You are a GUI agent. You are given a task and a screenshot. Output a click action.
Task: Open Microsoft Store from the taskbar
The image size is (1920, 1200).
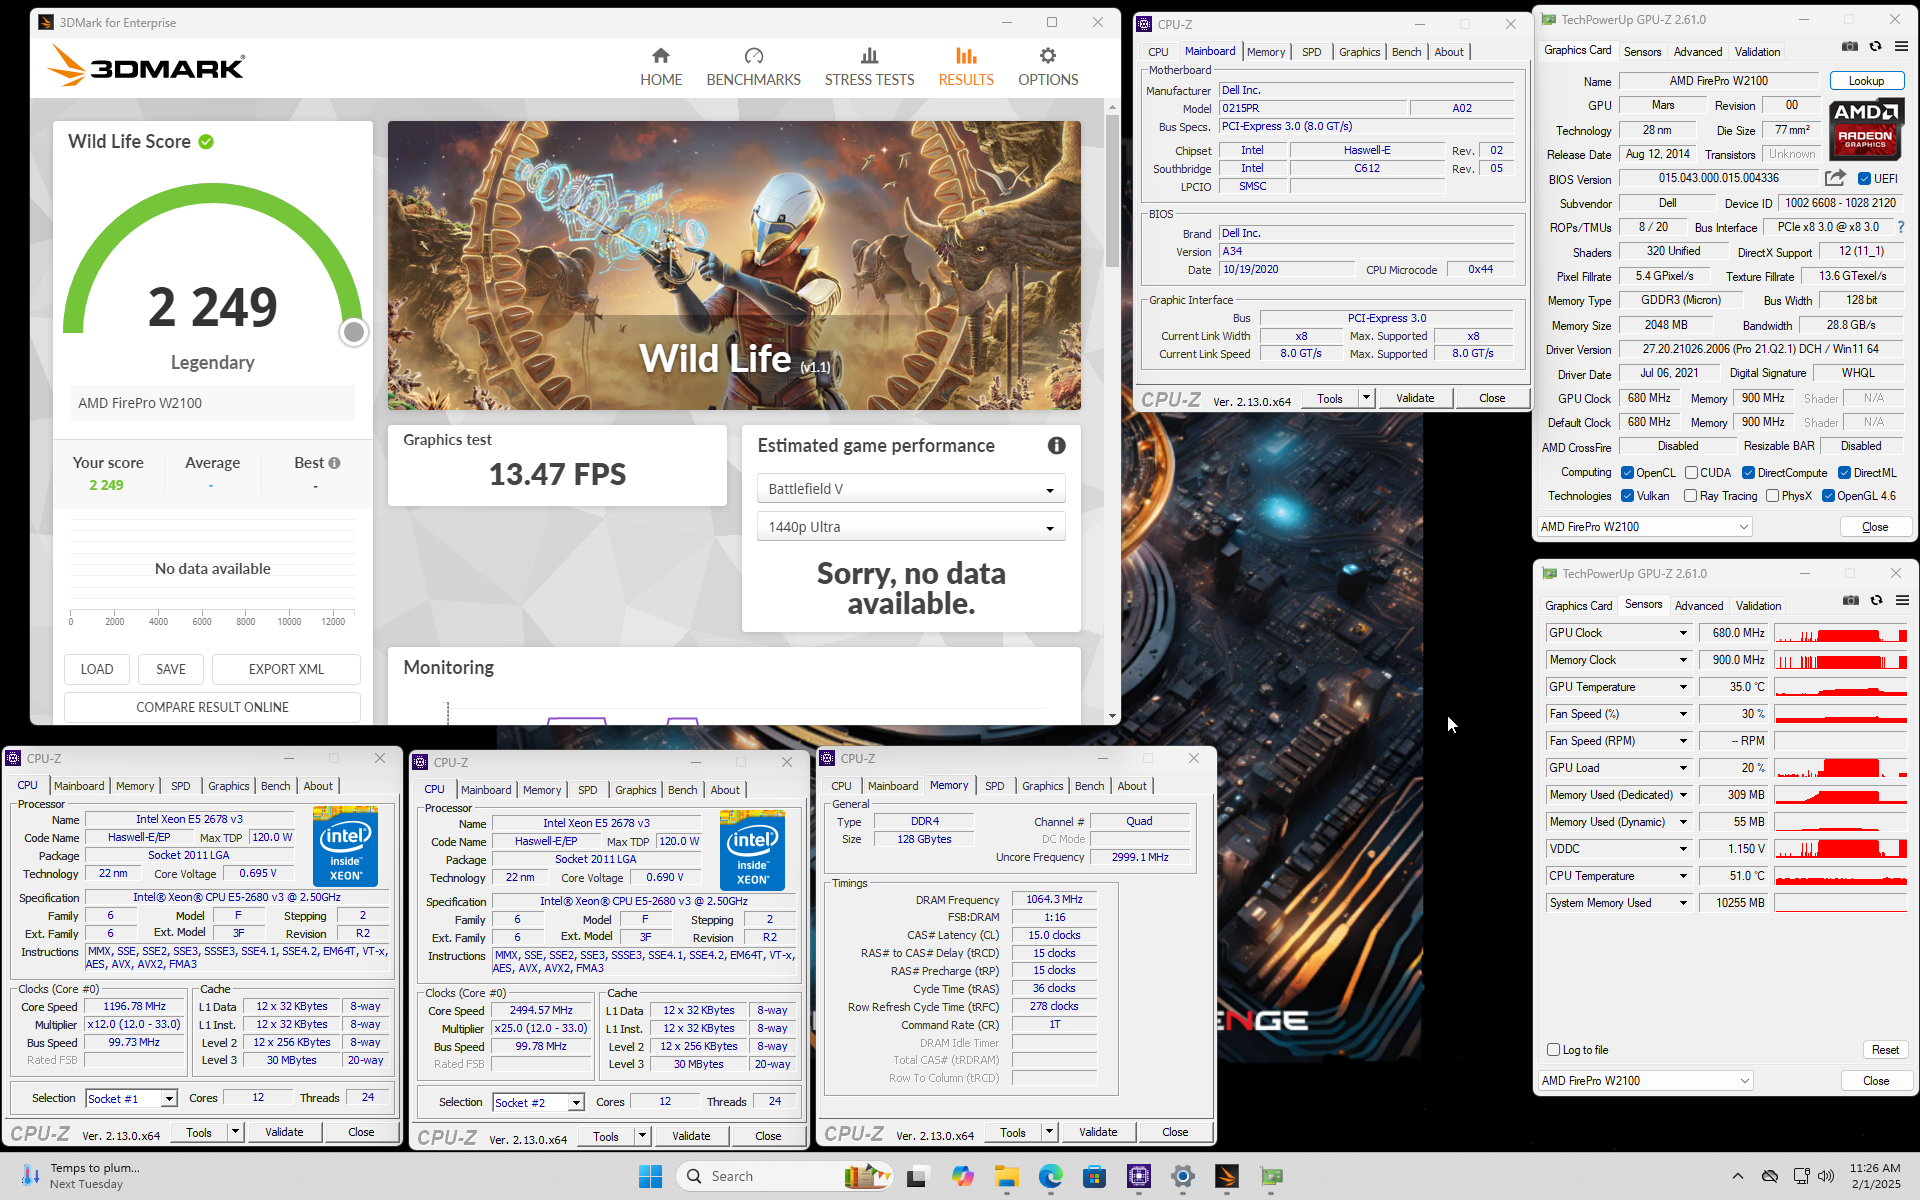pyautogui.click(x=1094, y=1176)
